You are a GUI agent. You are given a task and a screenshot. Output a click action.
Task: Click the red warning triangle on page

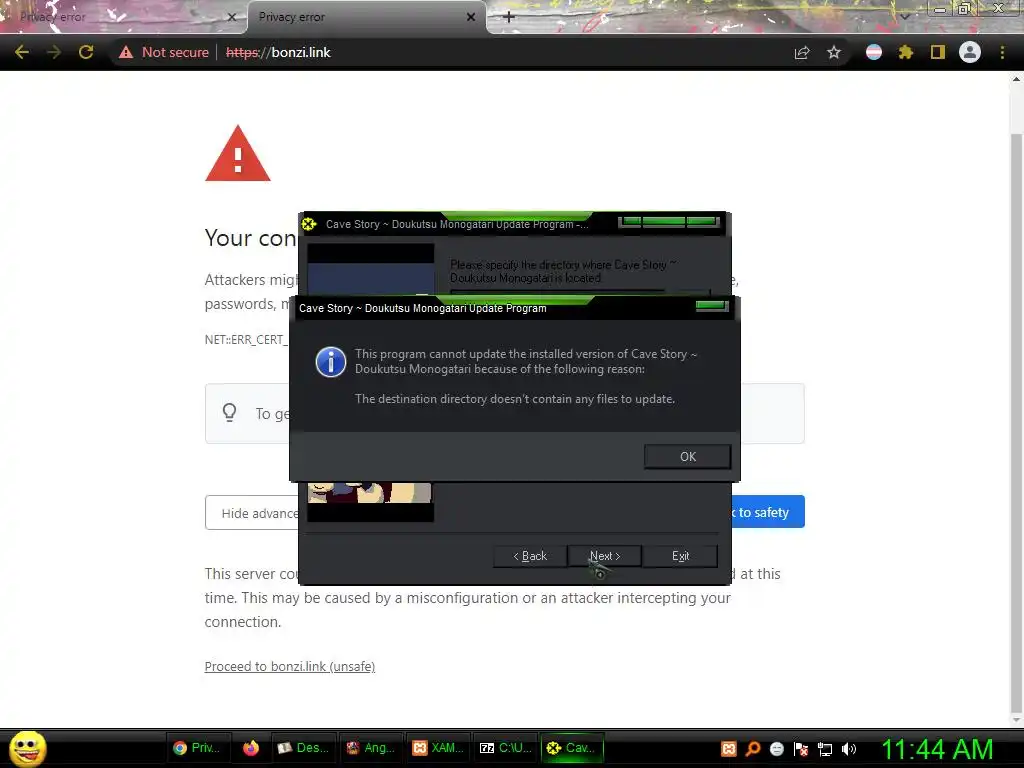click(238, 153)
